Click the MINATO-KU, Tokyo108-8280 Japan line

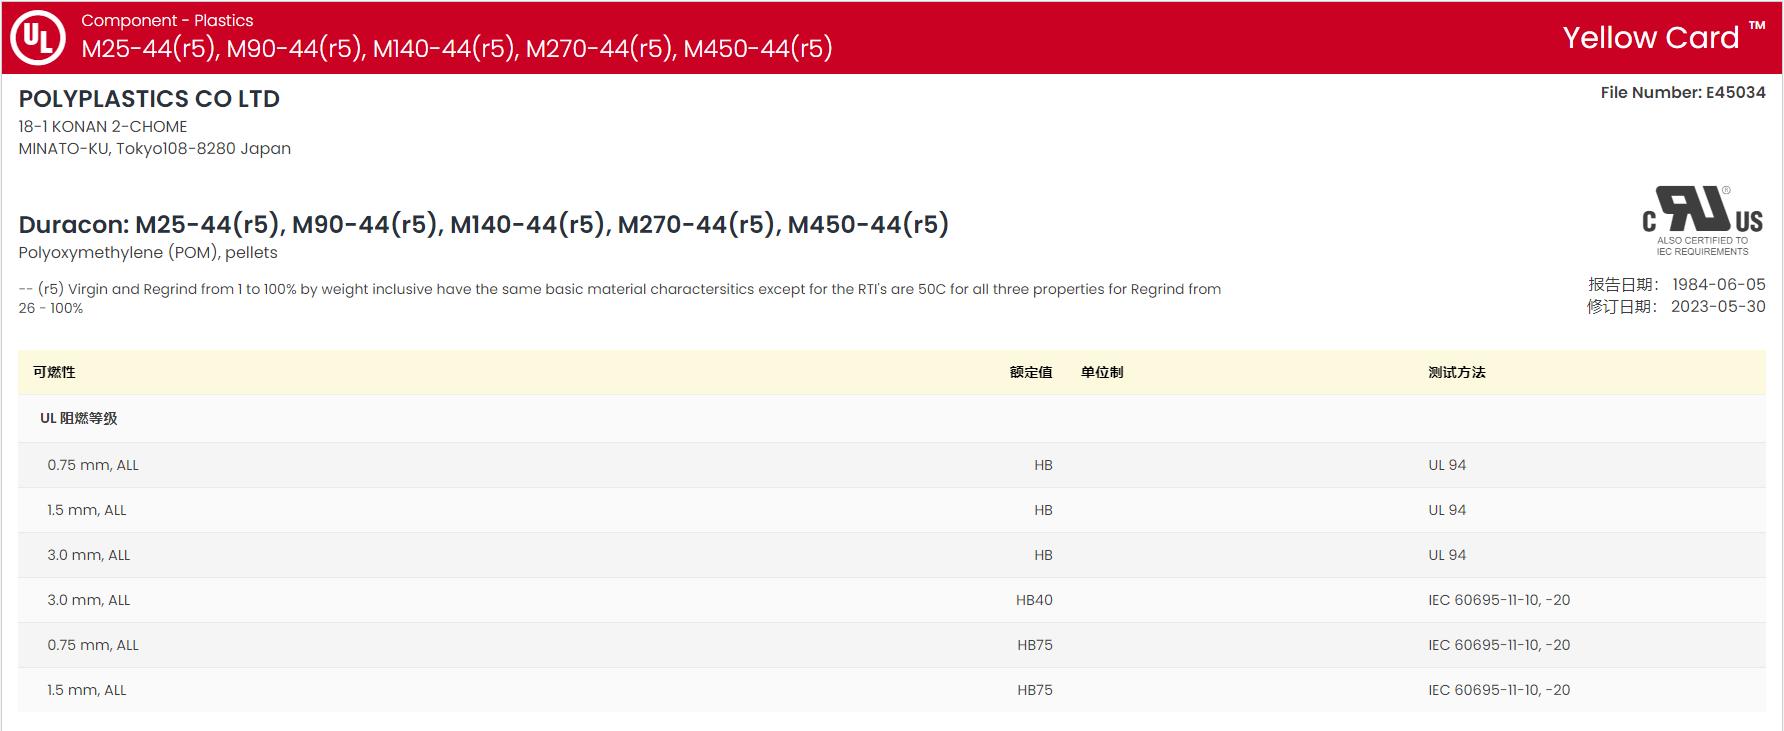155,149
